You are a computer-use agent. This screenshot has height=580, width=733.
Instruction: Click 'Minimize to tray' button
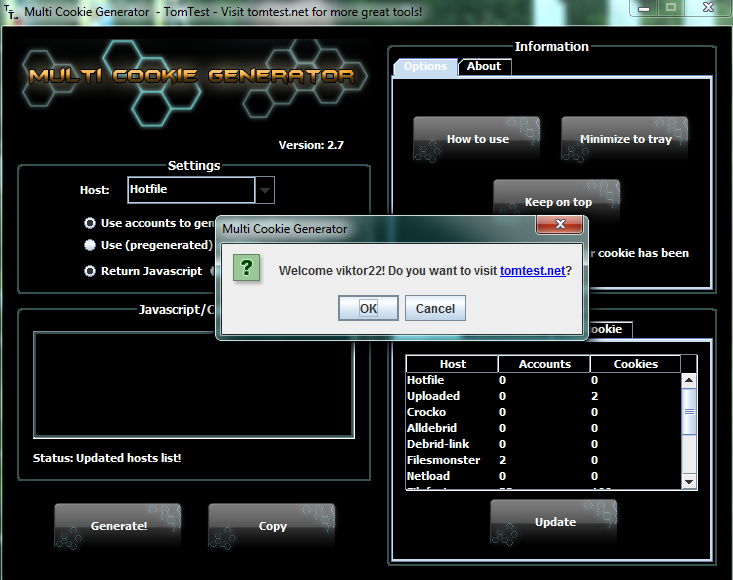click(625, 139)
